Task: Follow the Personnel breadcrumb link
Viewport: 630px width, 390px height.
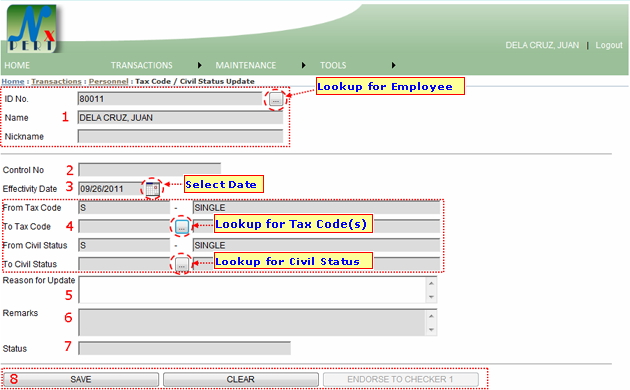Action: (x=108, y=82)
